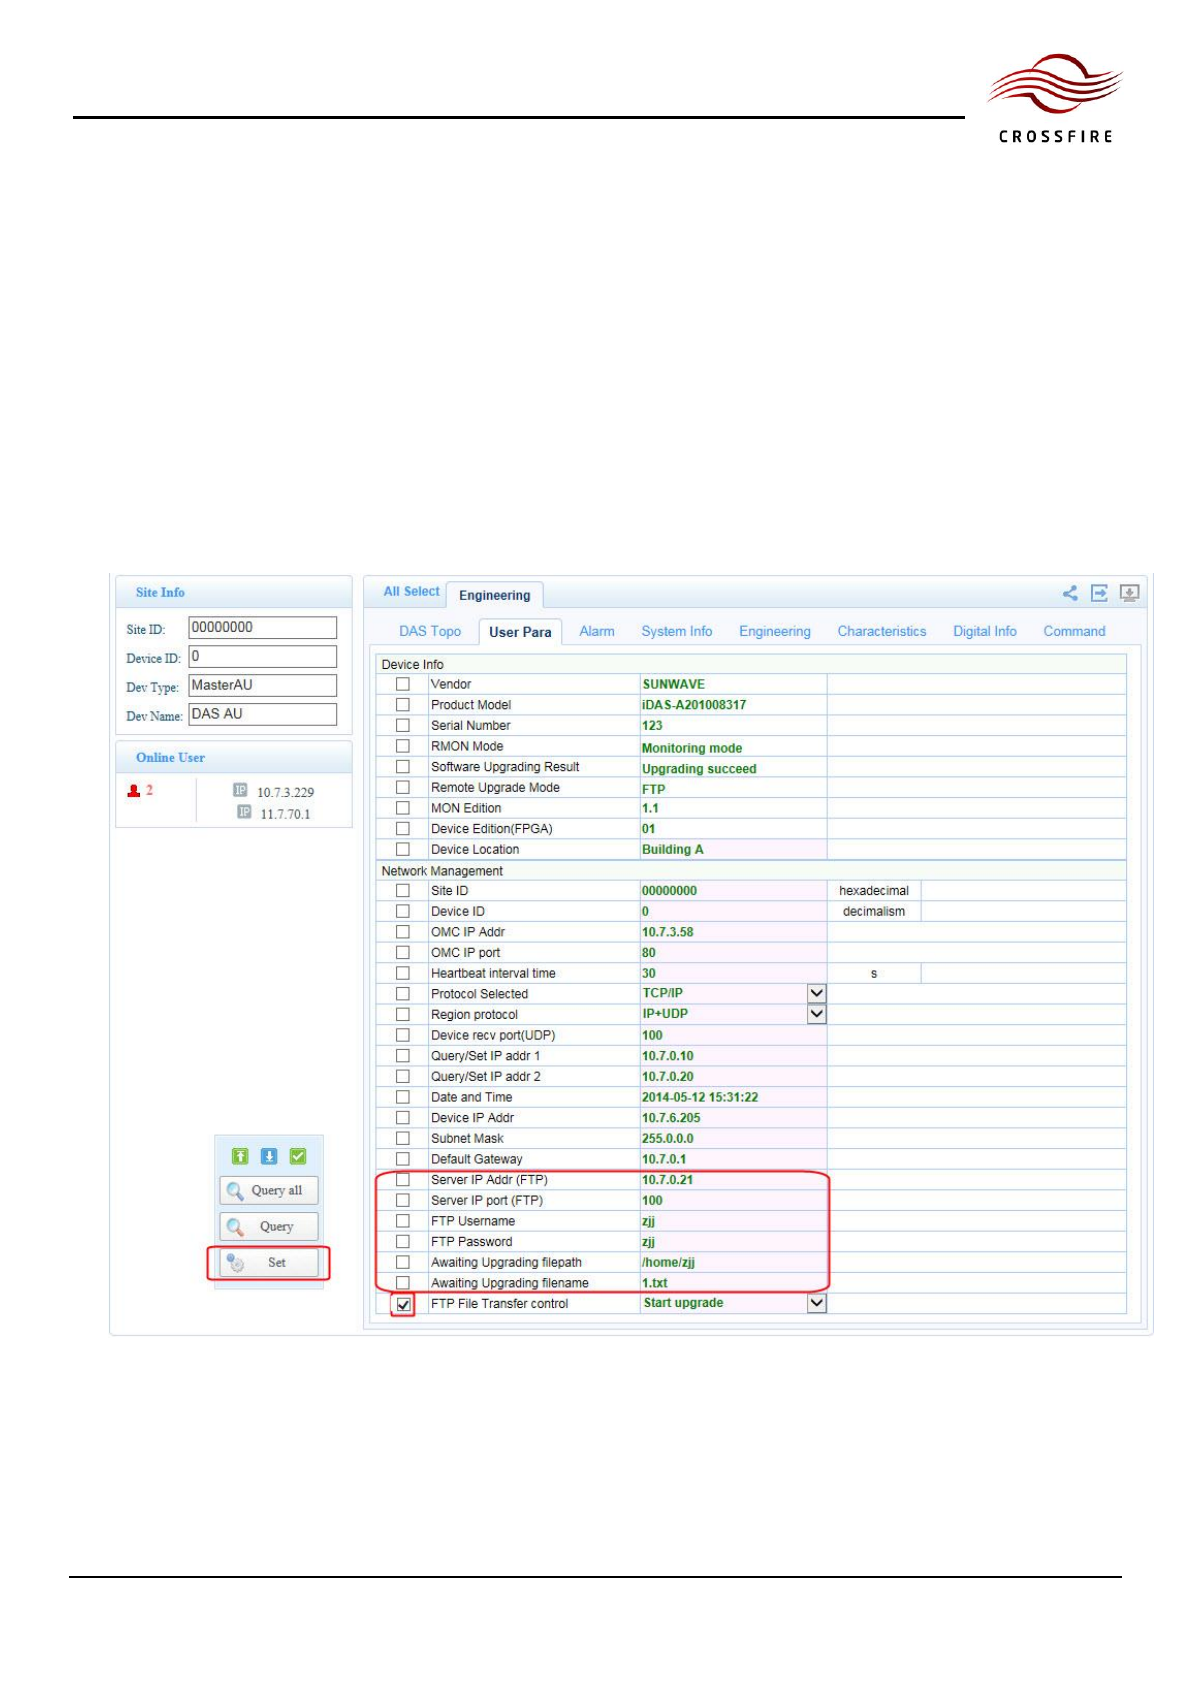Click the Site ID field in Site Info

263,627
